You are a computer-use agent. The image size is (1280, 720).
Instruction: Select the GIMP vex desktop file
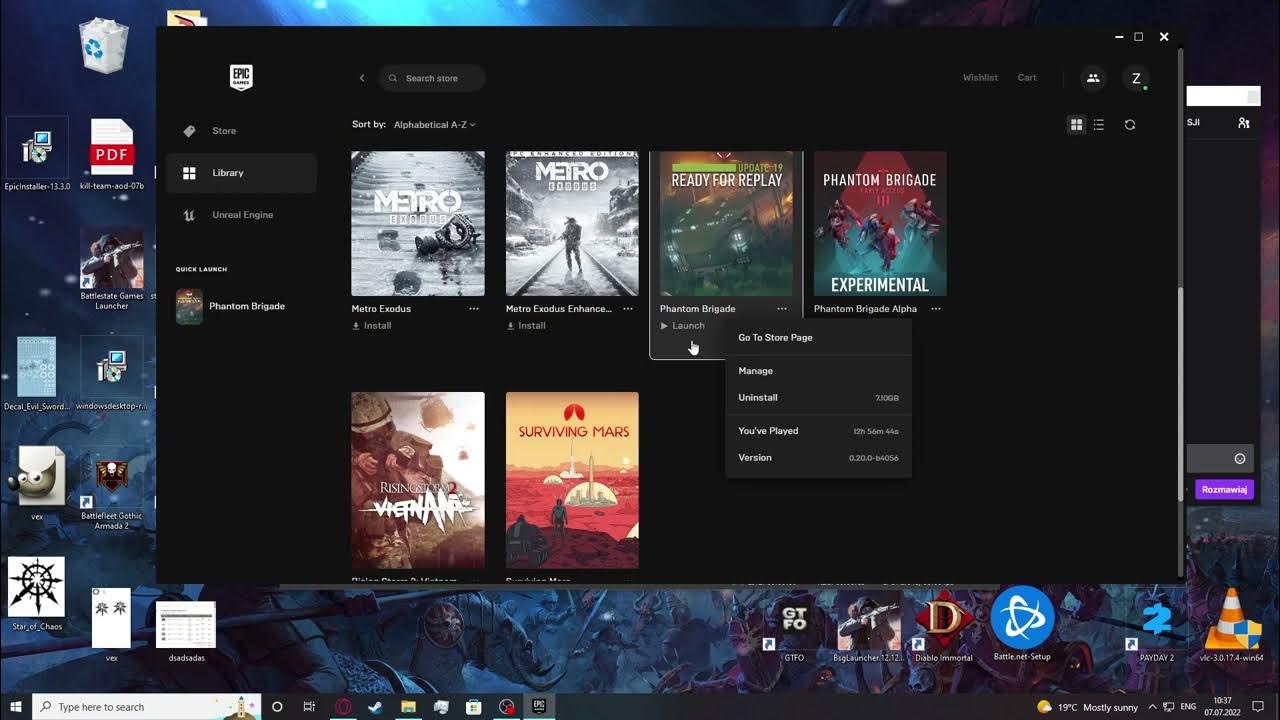[x=37, y=485]
